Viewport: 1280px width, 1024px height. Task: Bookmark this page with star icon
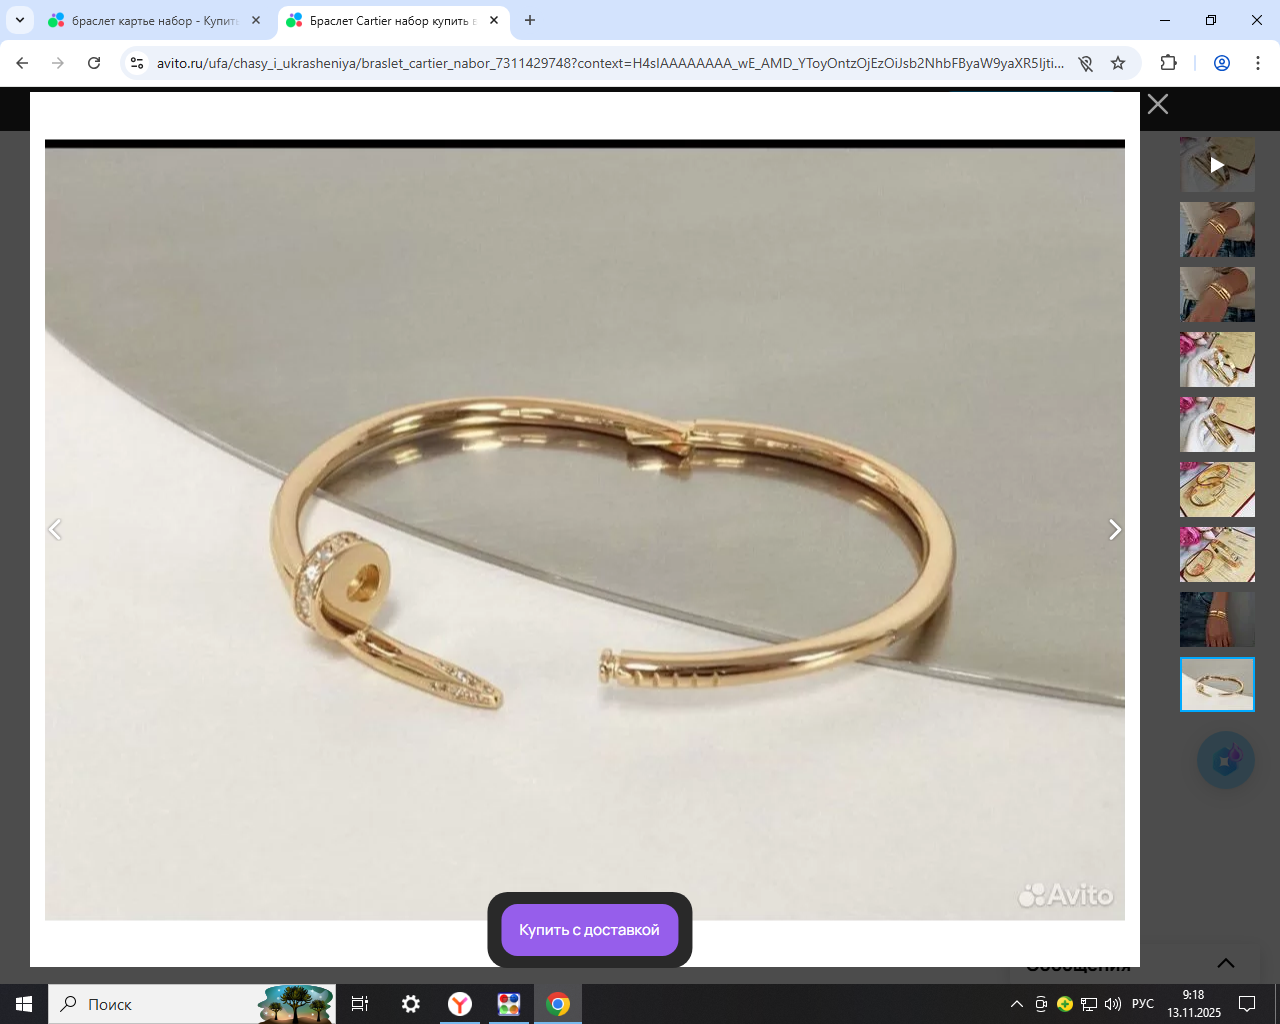click(1118, 63)
